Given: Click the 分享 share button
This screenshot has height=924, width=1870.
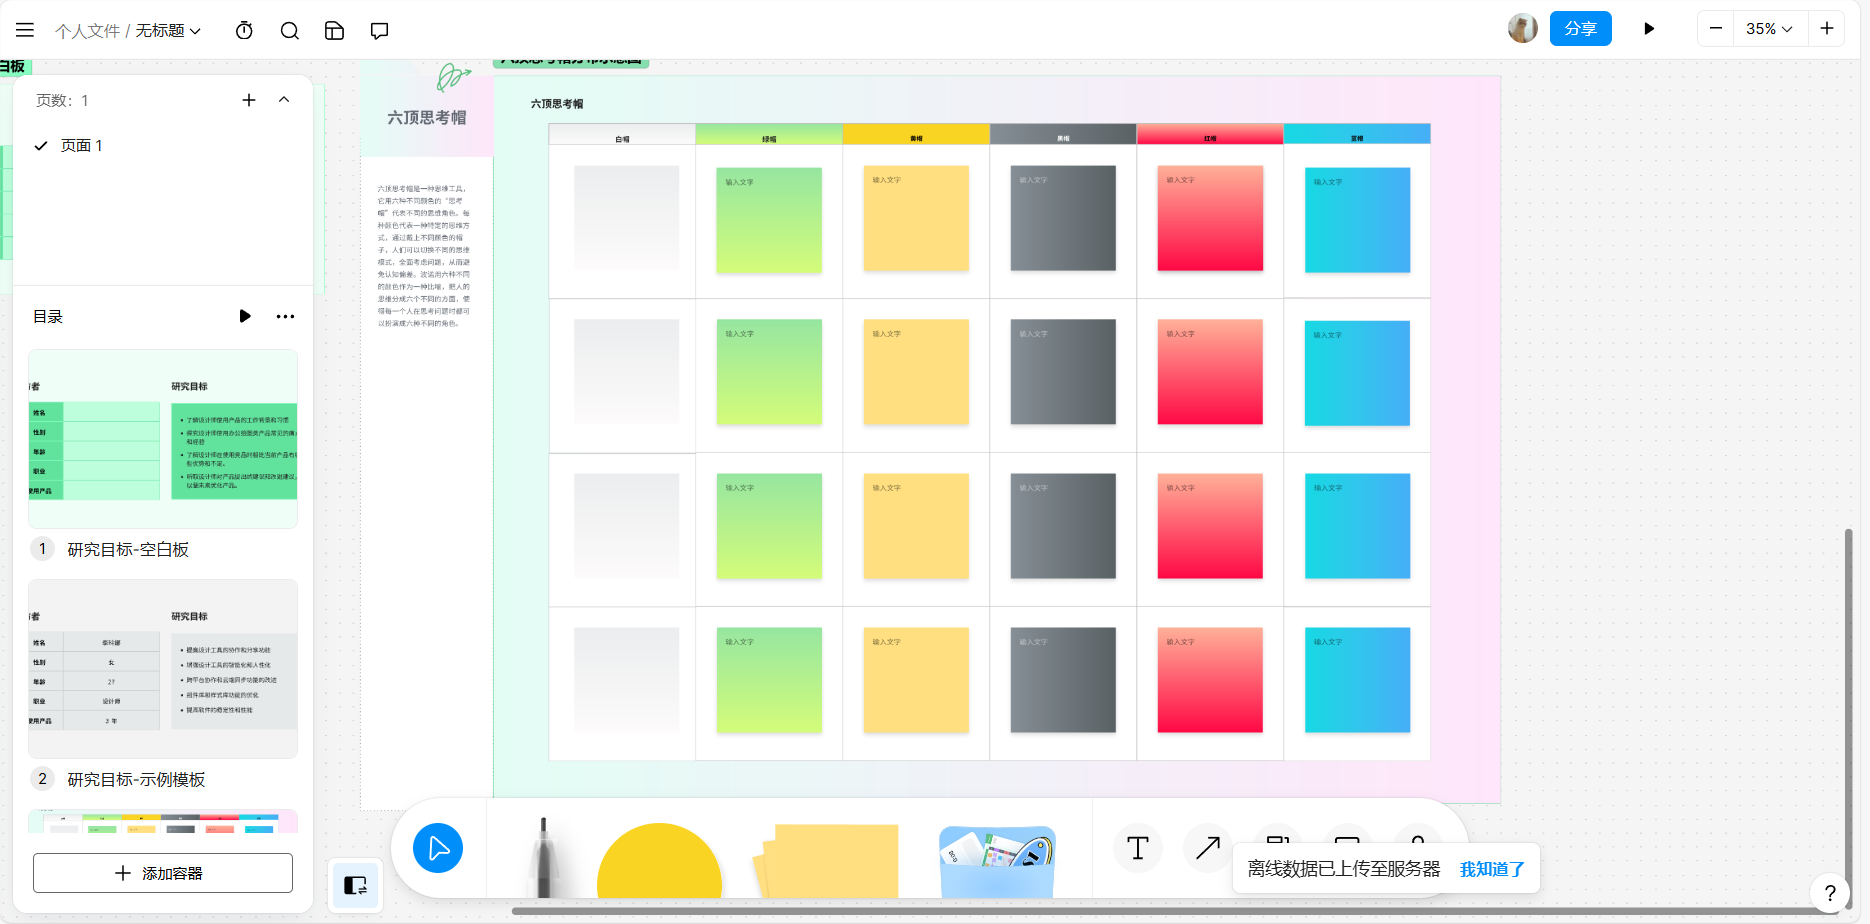Looking at the screenshot, I should click(x=1580, y=29).
